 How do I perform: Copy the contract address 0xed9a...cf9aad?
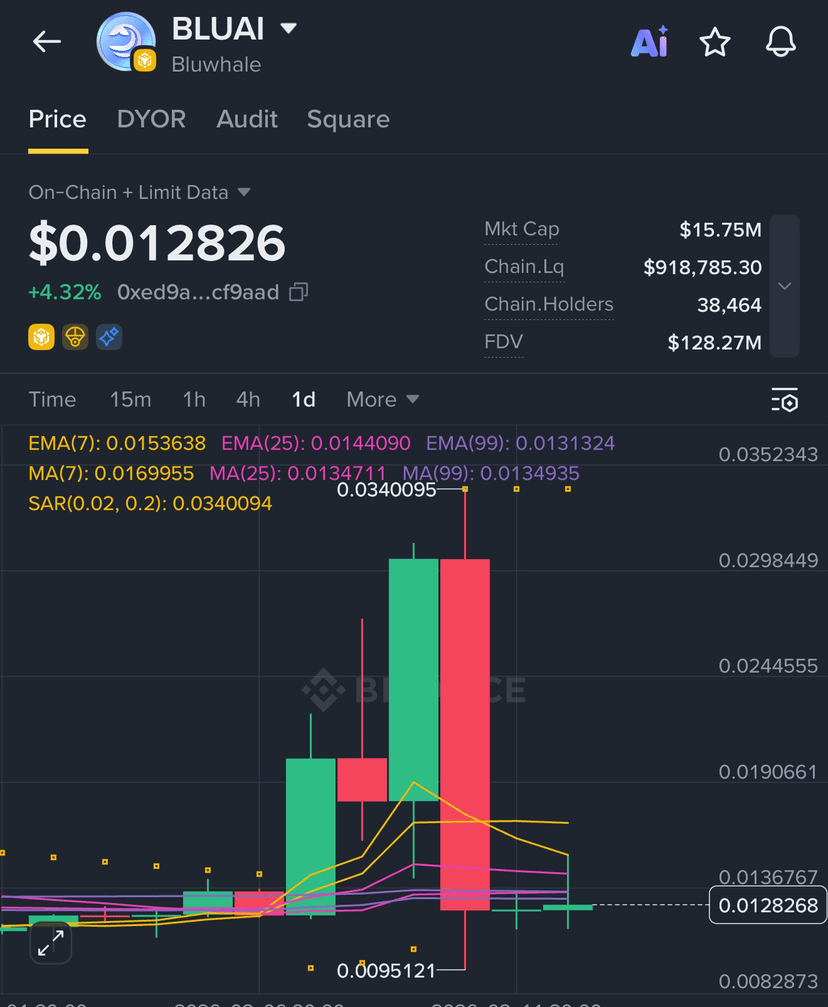299,292
